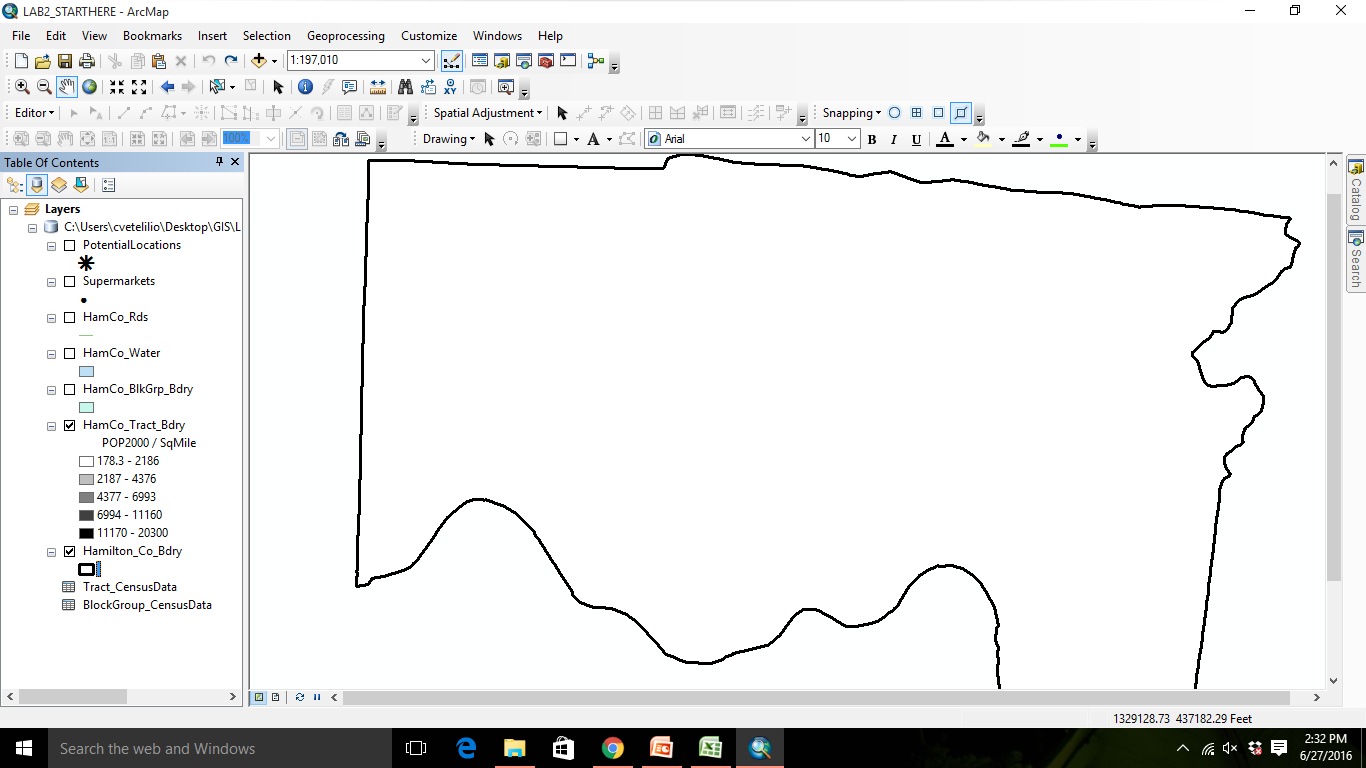Open the Create Viewer Window tool

pos(505,87)
